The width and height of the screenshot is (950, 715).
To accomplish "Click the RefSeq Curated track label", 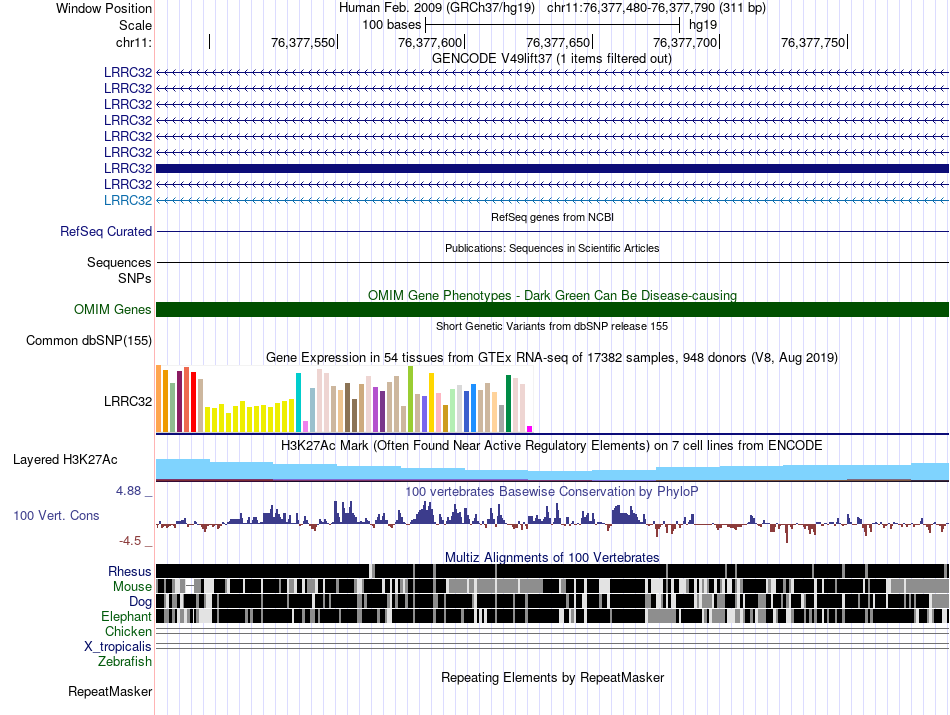I will (106, 231).
